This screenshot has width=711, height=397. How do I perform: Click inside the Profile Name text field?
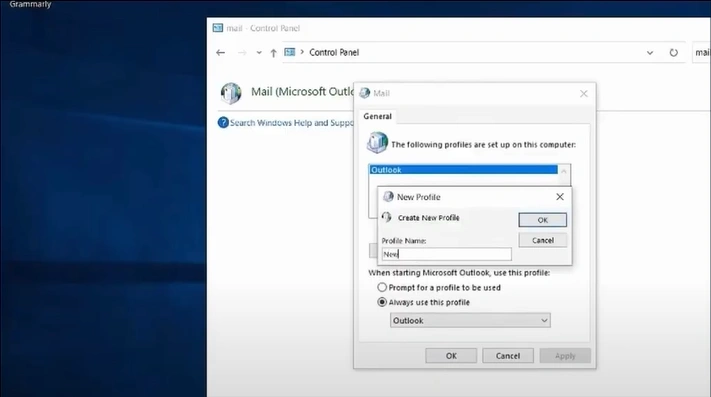coord(447,254)
